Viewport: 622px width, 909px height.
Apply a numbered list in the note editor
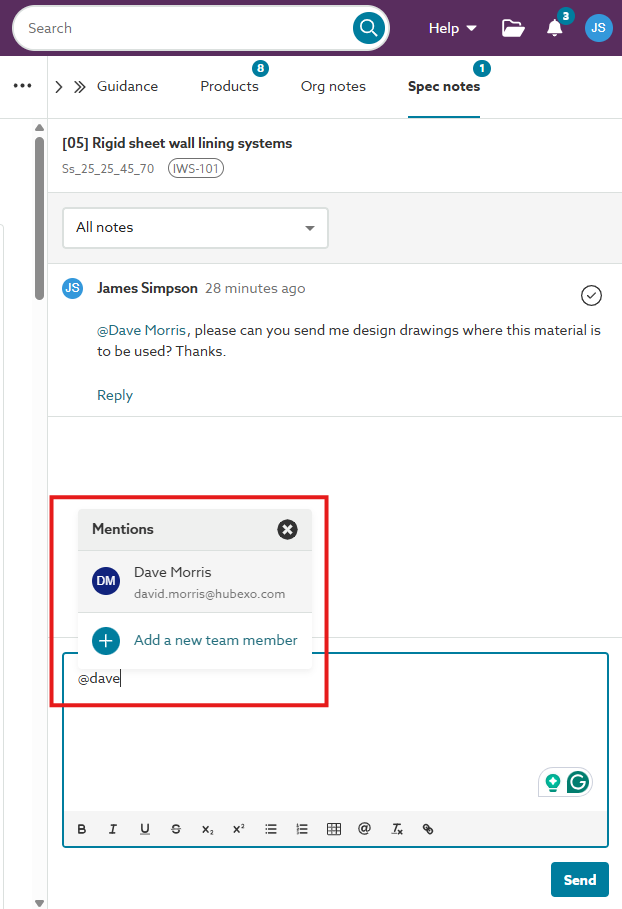(302, 828)
